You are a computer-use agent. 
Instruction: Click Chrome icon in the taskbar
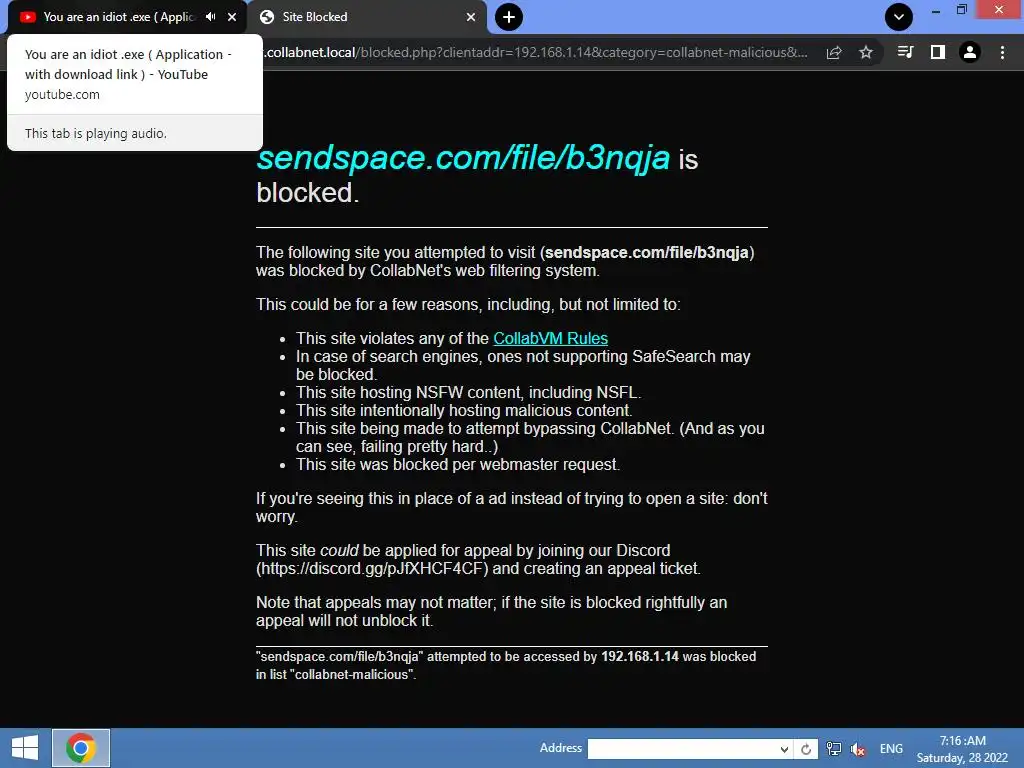tap(81, 748)
